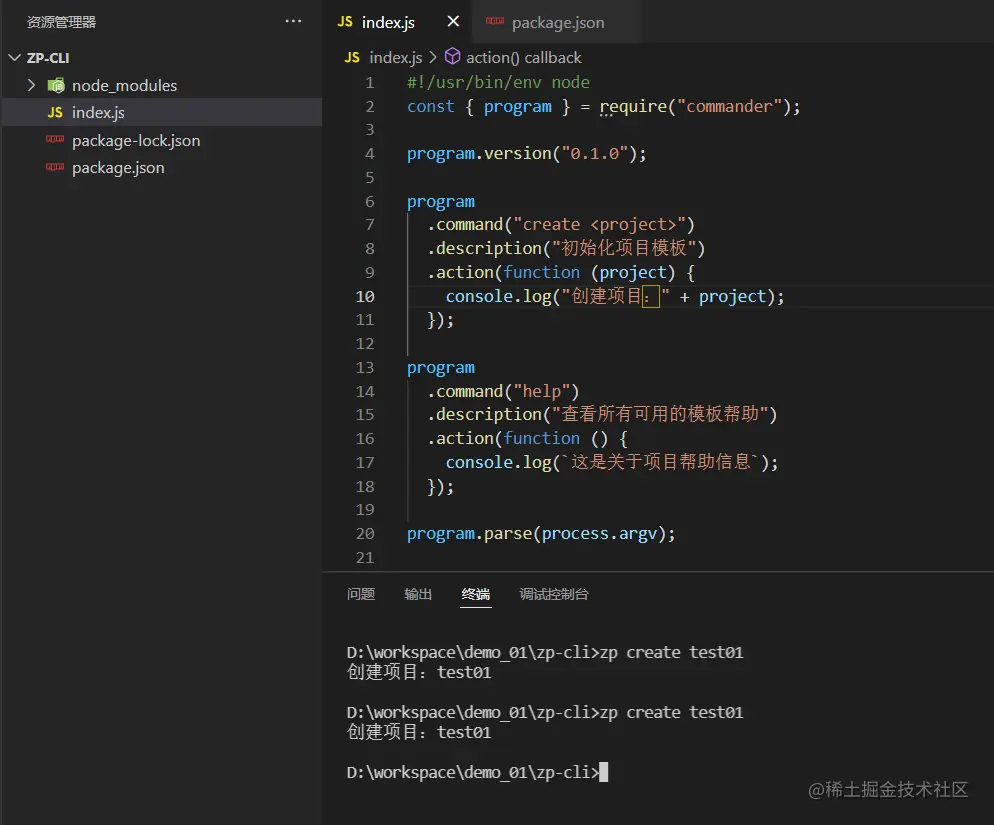Click the node_modules folder icon
Image resolution: width=994 pixels, height=825 pixels.
[x=56, y=85]
